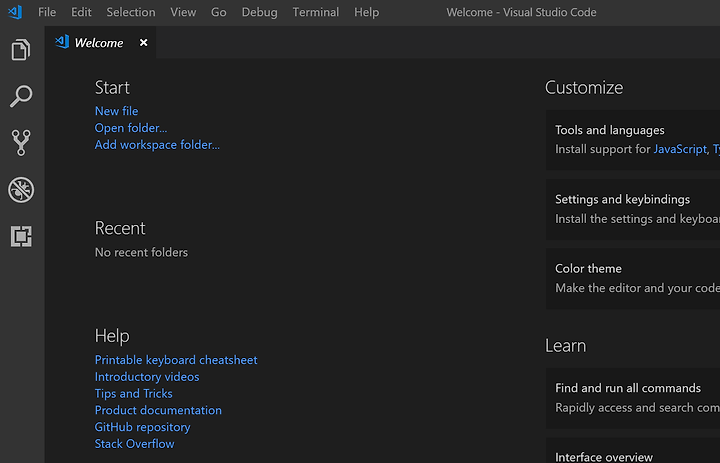Select the Welcome editor tab
This screenshot has width=720, height=463.
[101, 43]
